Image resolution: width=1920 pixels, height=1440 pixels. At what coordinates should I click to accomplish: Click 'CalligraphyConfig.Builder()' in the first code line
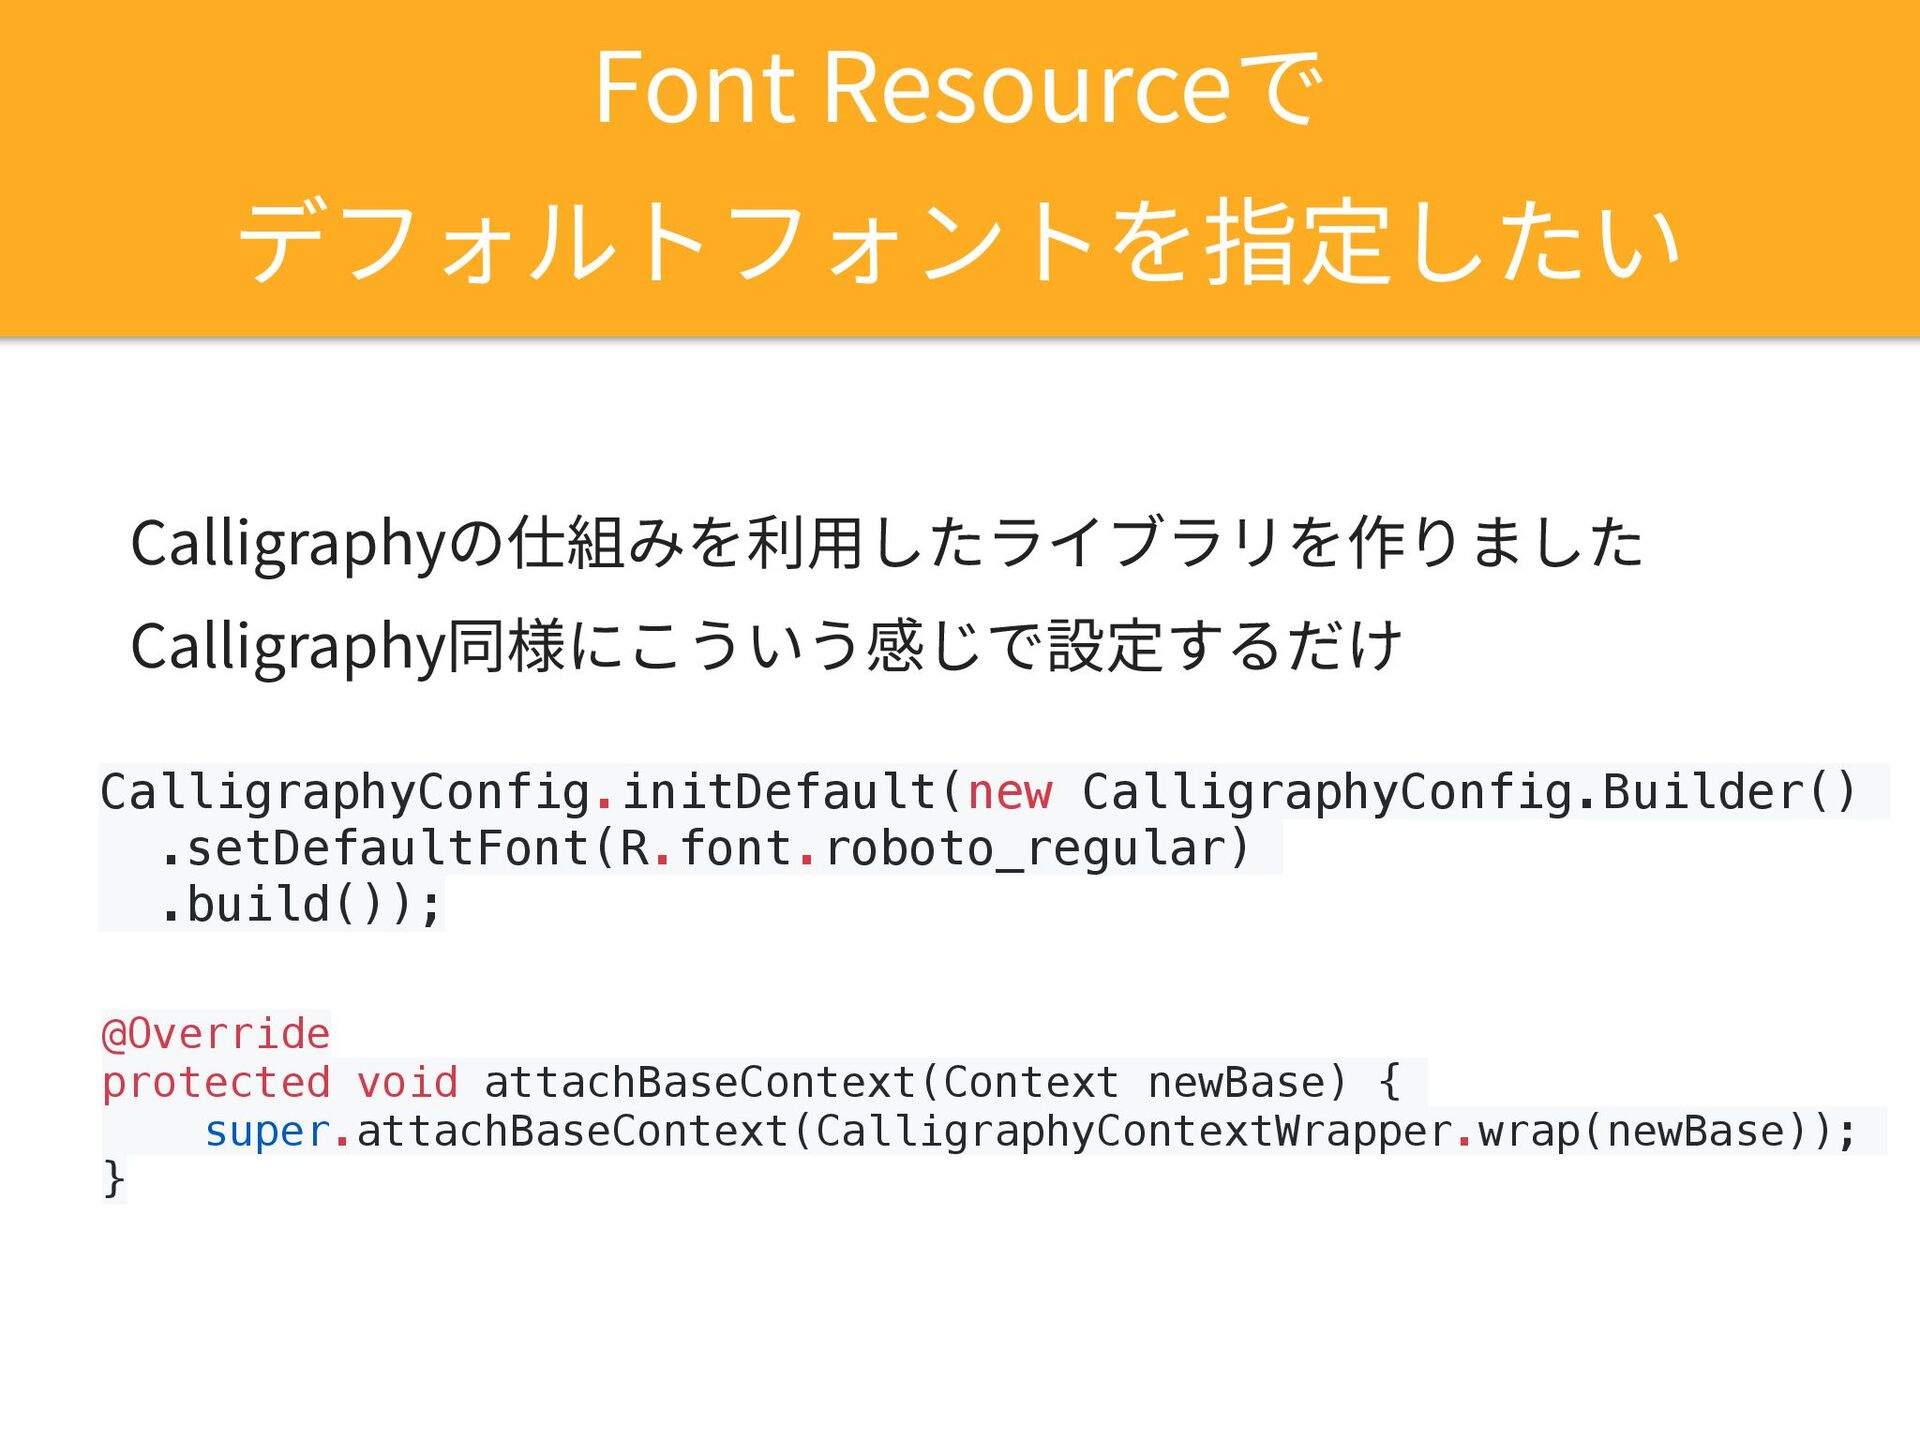point(1469,792)
